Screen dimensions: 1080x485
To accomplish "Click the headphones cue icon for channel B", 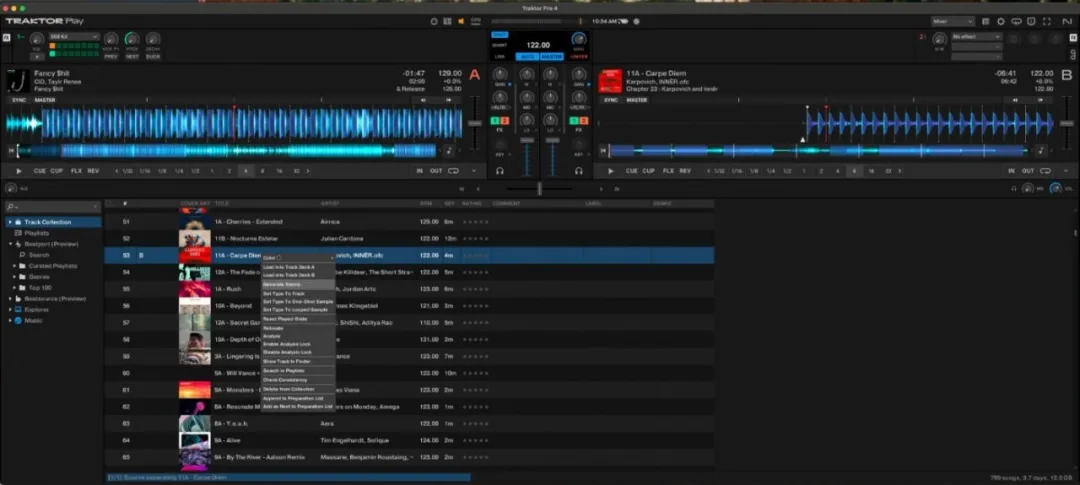I will click(579, 171).
